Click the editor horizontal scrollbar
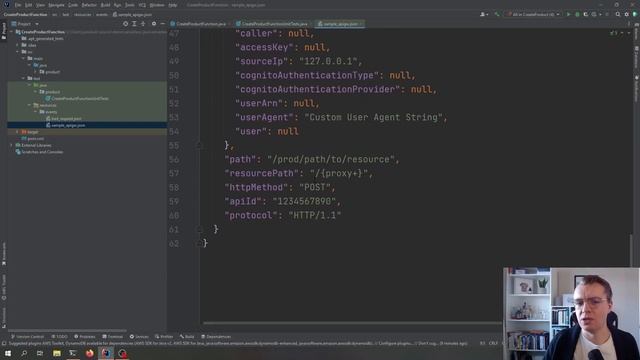Viewport: 640px width, 360px height. (353, 323)
